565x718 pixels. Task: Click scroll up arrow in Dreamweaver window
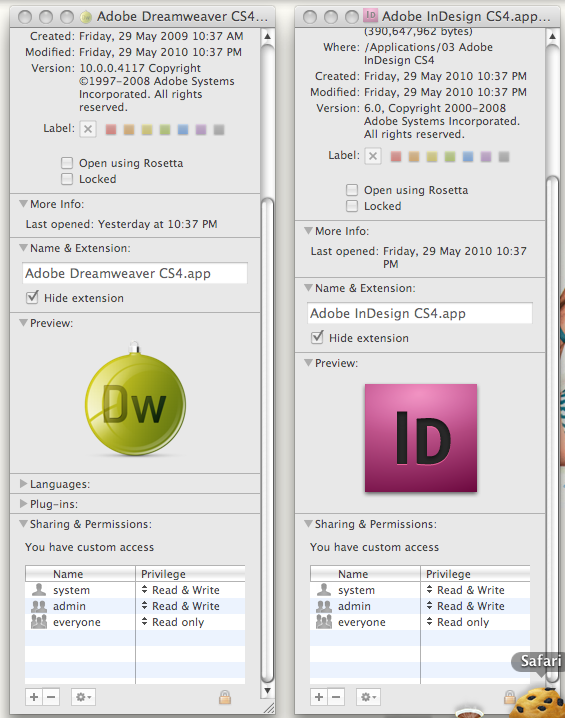click(x=268, y=36)
